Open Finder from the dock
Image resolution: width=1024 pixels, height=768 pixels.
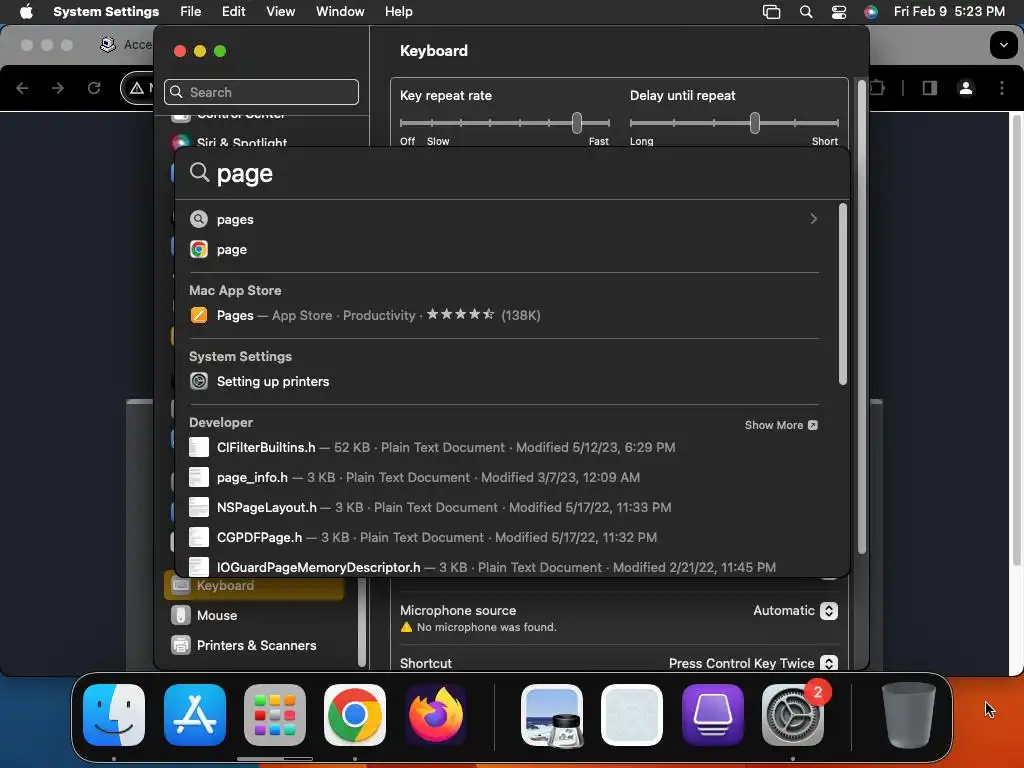pos(114,715)
